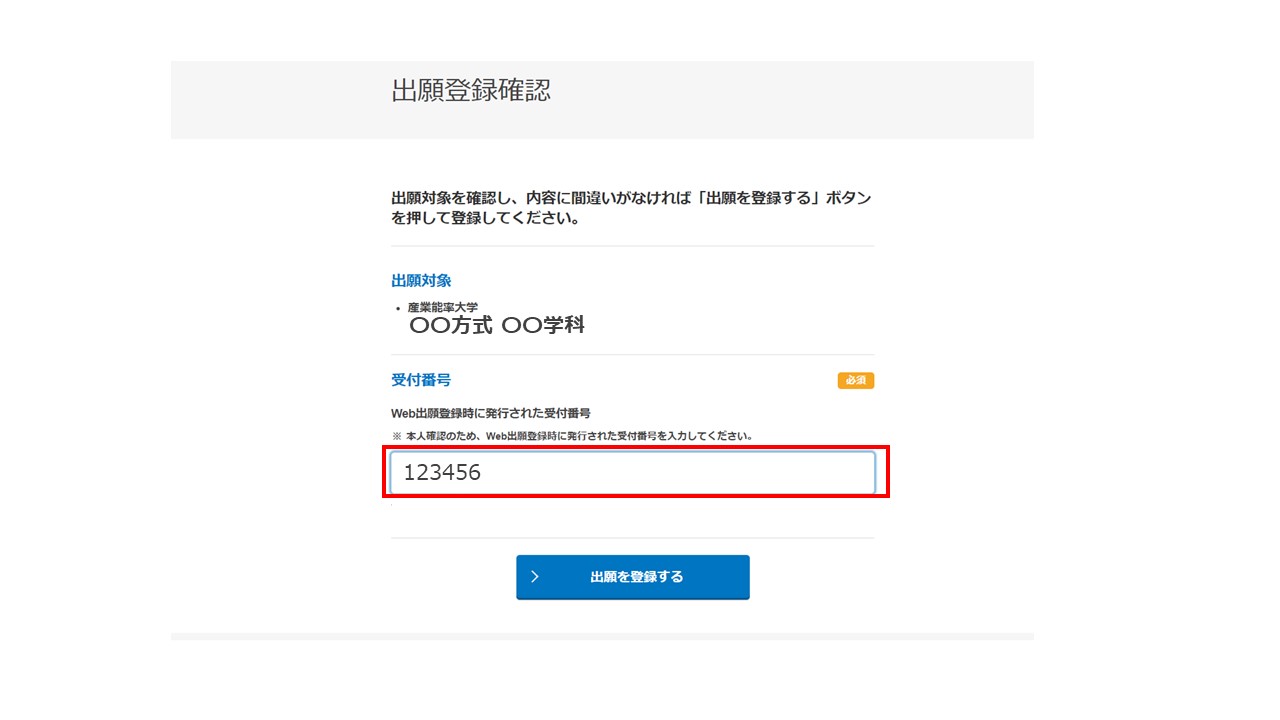Click the 〇〇学科 department name
Screen dimensions: 1280x720
(543, 325)
